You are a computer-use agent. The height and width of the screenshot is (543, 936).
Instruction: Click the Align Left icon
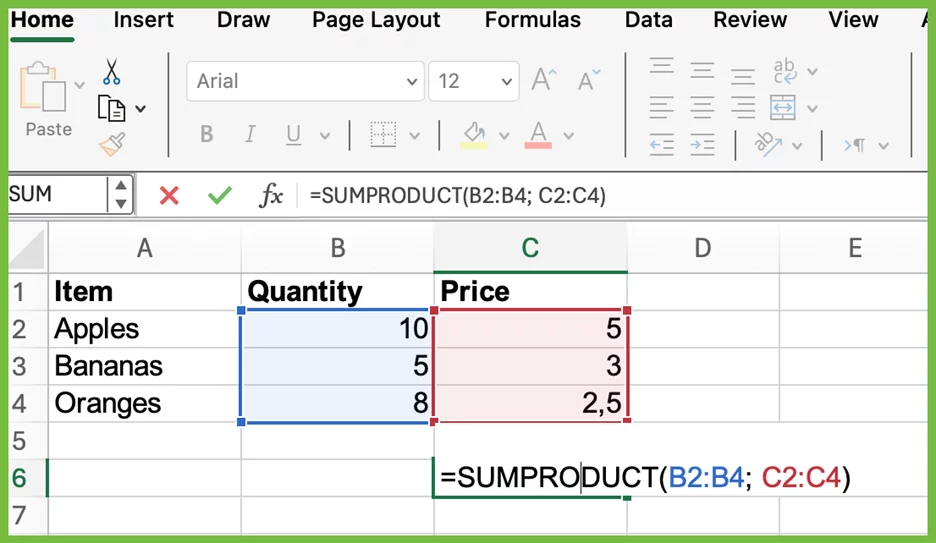click(661, 108)
